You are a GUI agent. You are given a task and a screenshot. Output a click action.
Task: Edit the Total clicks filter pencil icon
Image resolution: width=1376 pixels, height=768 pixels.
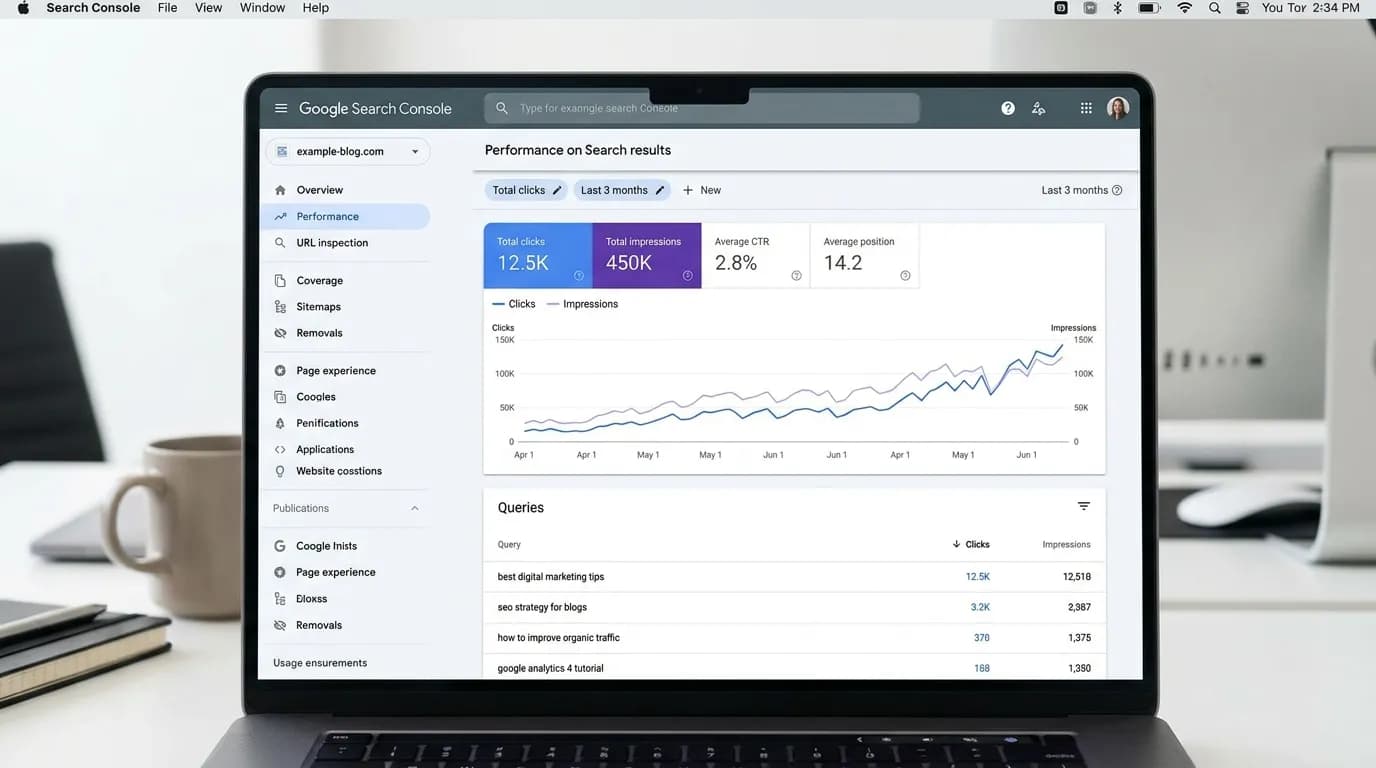[x=557, y=190]
